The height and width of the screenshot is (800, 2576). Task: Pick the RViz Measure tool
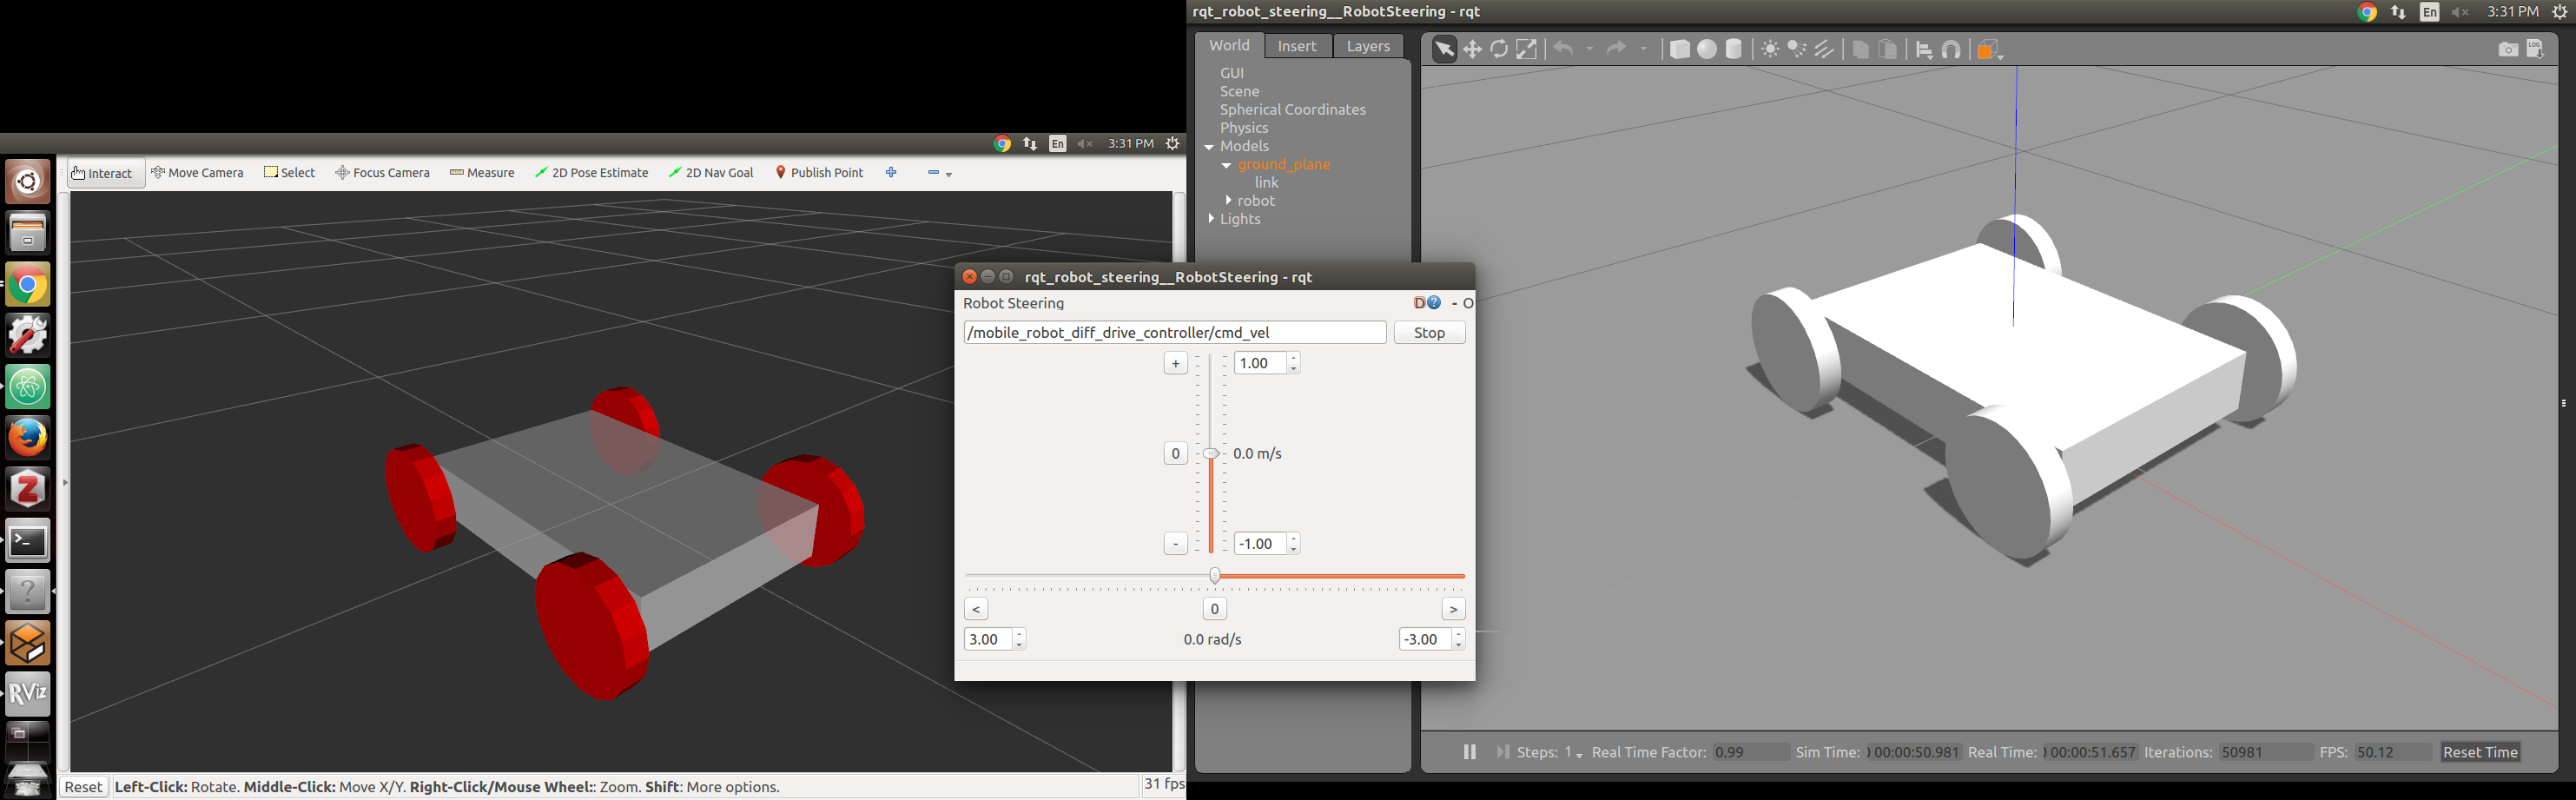tap(482, 173)
